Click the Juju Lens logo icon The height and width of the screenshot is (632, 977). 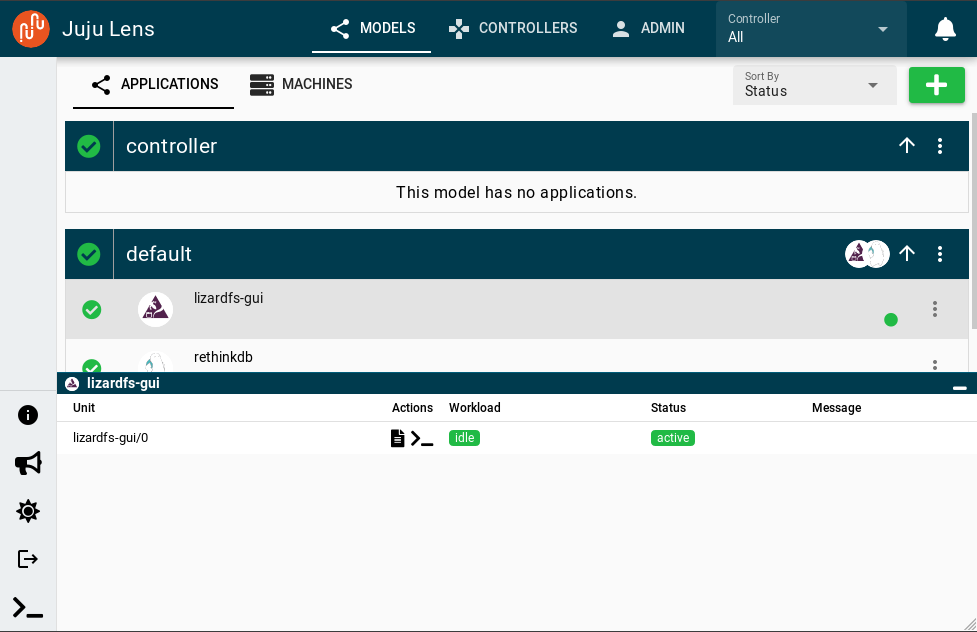tap(31, 29)
